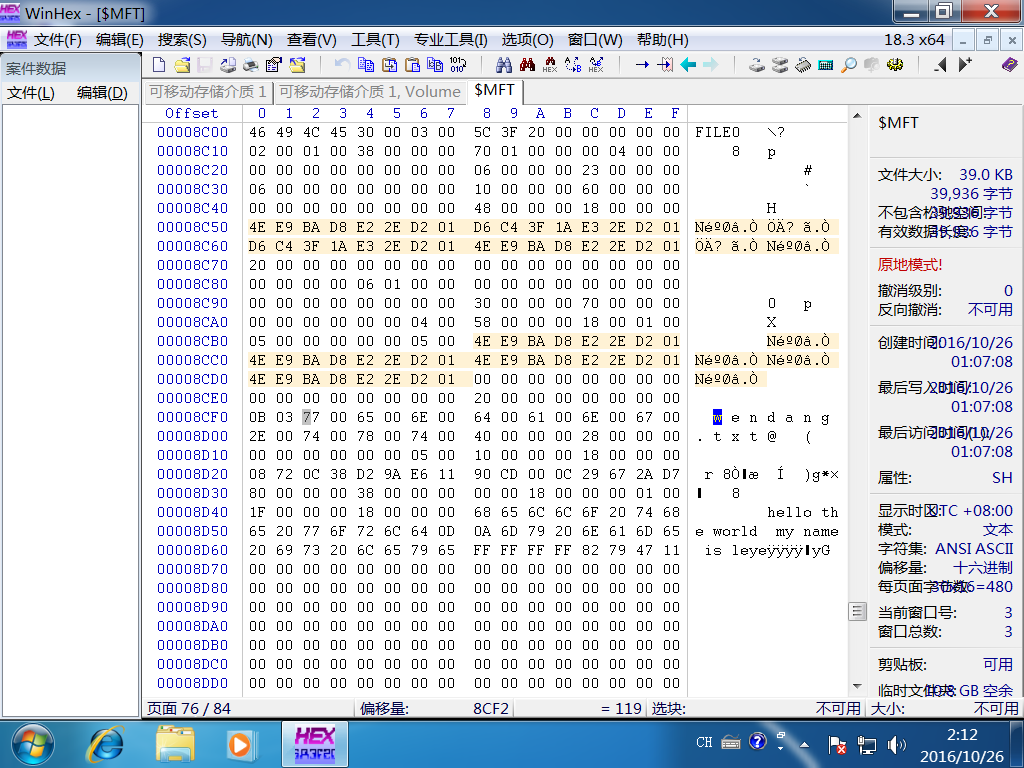Click the blue binoculars Find text icon

coord(504,64)
